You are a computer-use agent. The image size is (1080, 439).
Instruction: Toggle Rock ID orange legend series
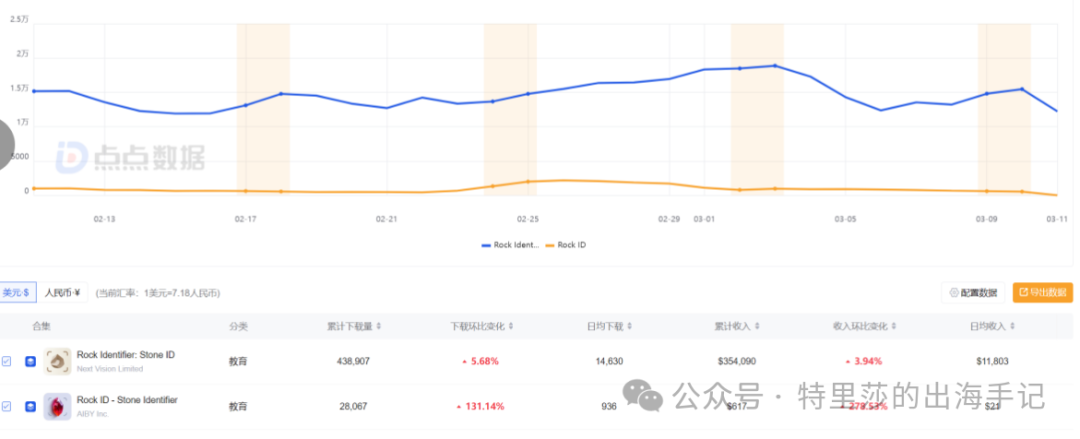pyautogui.click(x=565, y=245)
